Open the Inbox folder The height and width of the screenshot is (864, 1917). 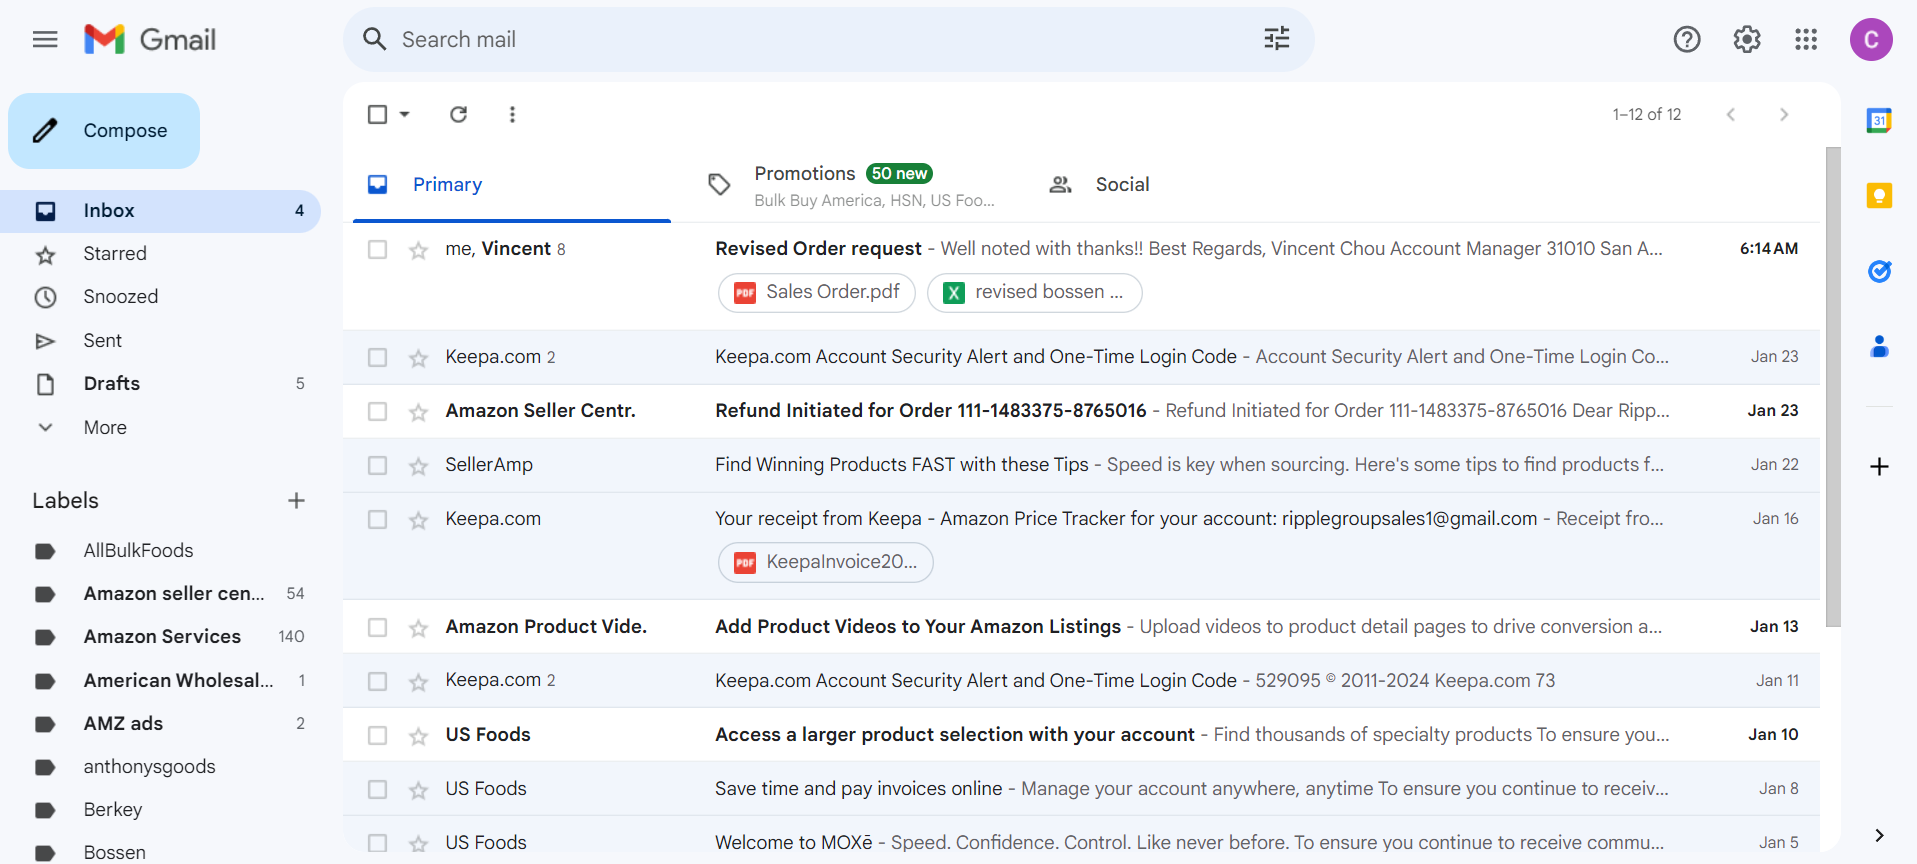pos(160,211)
